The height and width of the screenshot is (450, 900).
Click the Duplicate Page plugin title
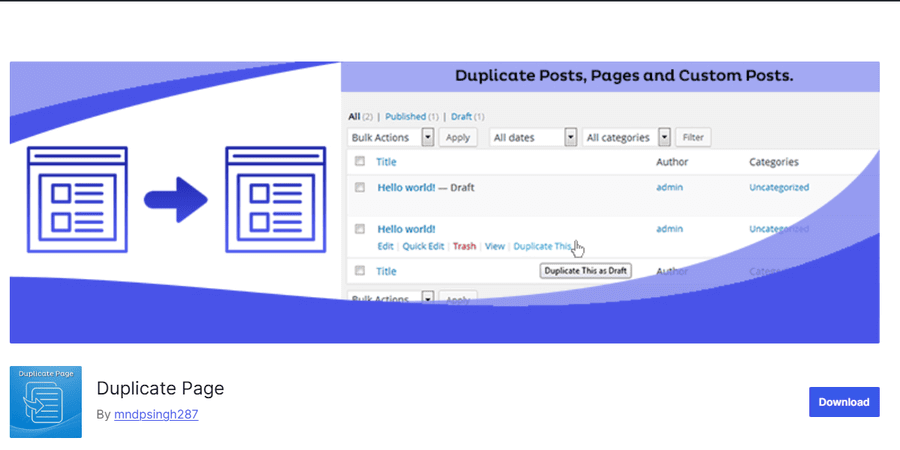click(160, 389)
